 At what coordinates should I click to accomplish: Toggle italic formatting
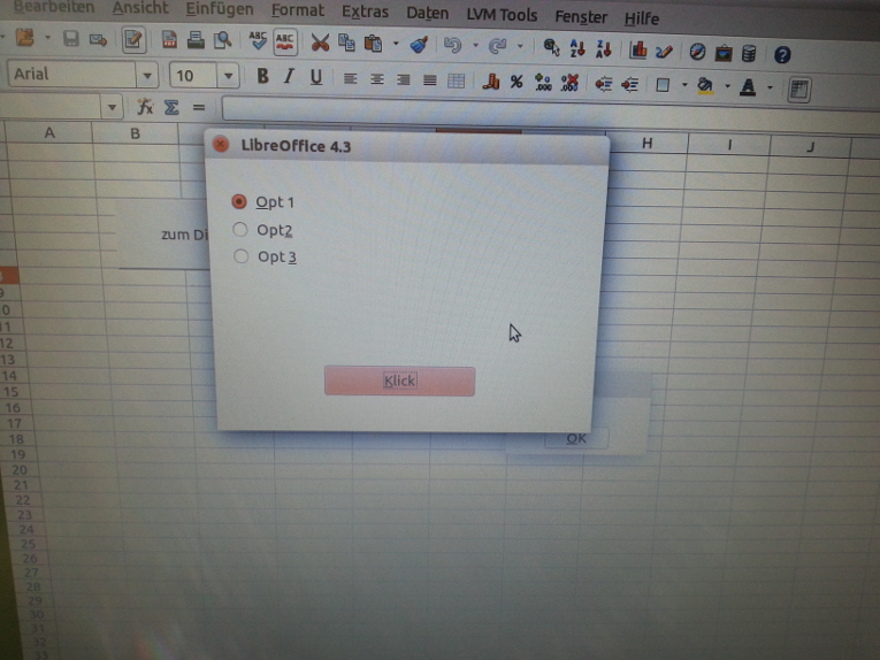289,76
